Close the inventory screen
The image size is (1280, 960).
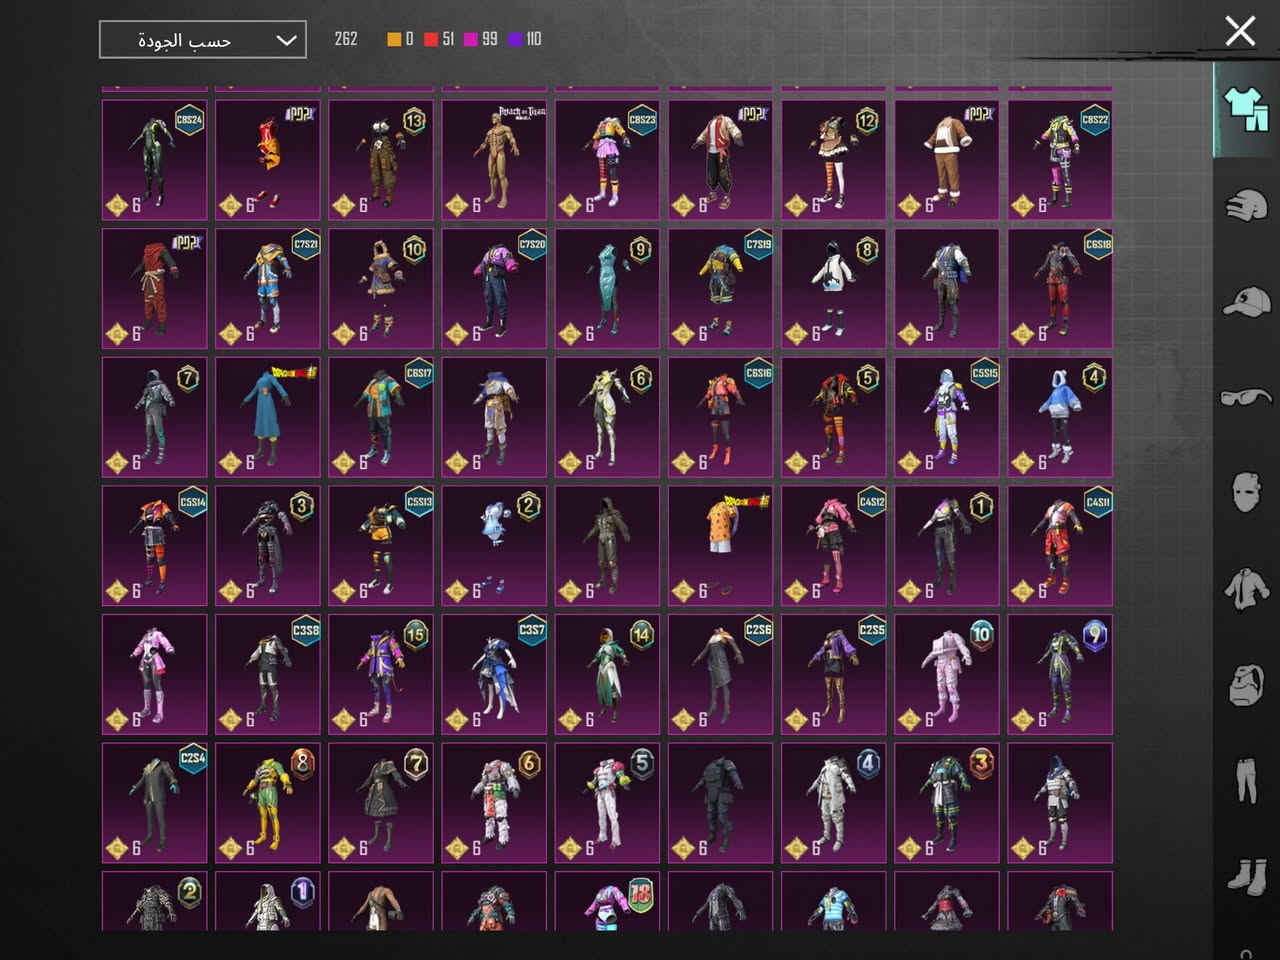click(x=1240, y=31)
